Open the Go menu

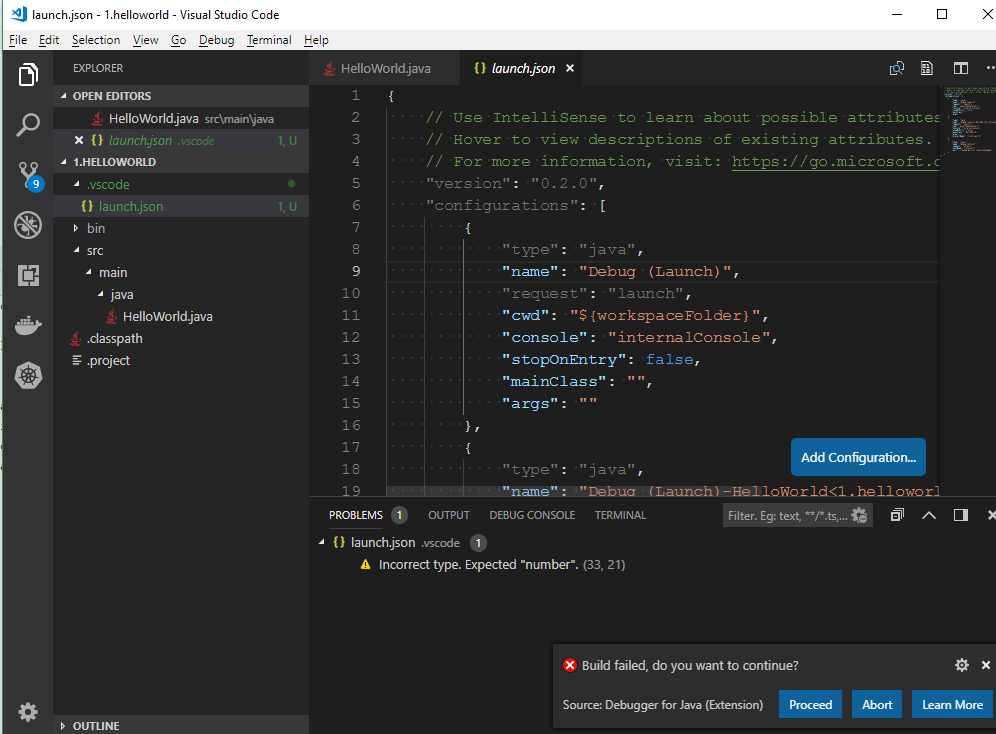point(178,40)
